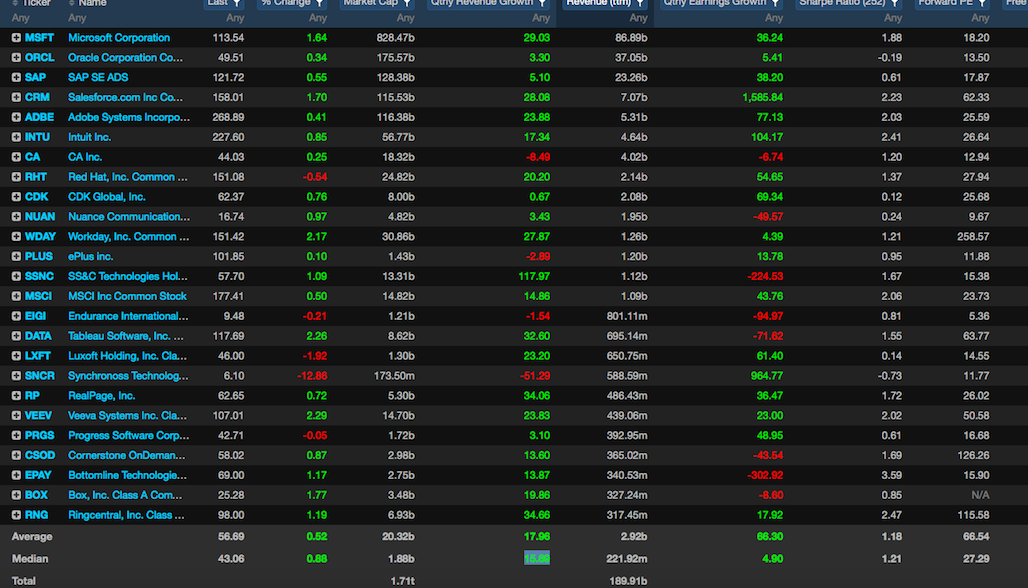Viewport: 1028px width, 588px height.
Task: Open the CSOD ticker link
Action: 39,456
